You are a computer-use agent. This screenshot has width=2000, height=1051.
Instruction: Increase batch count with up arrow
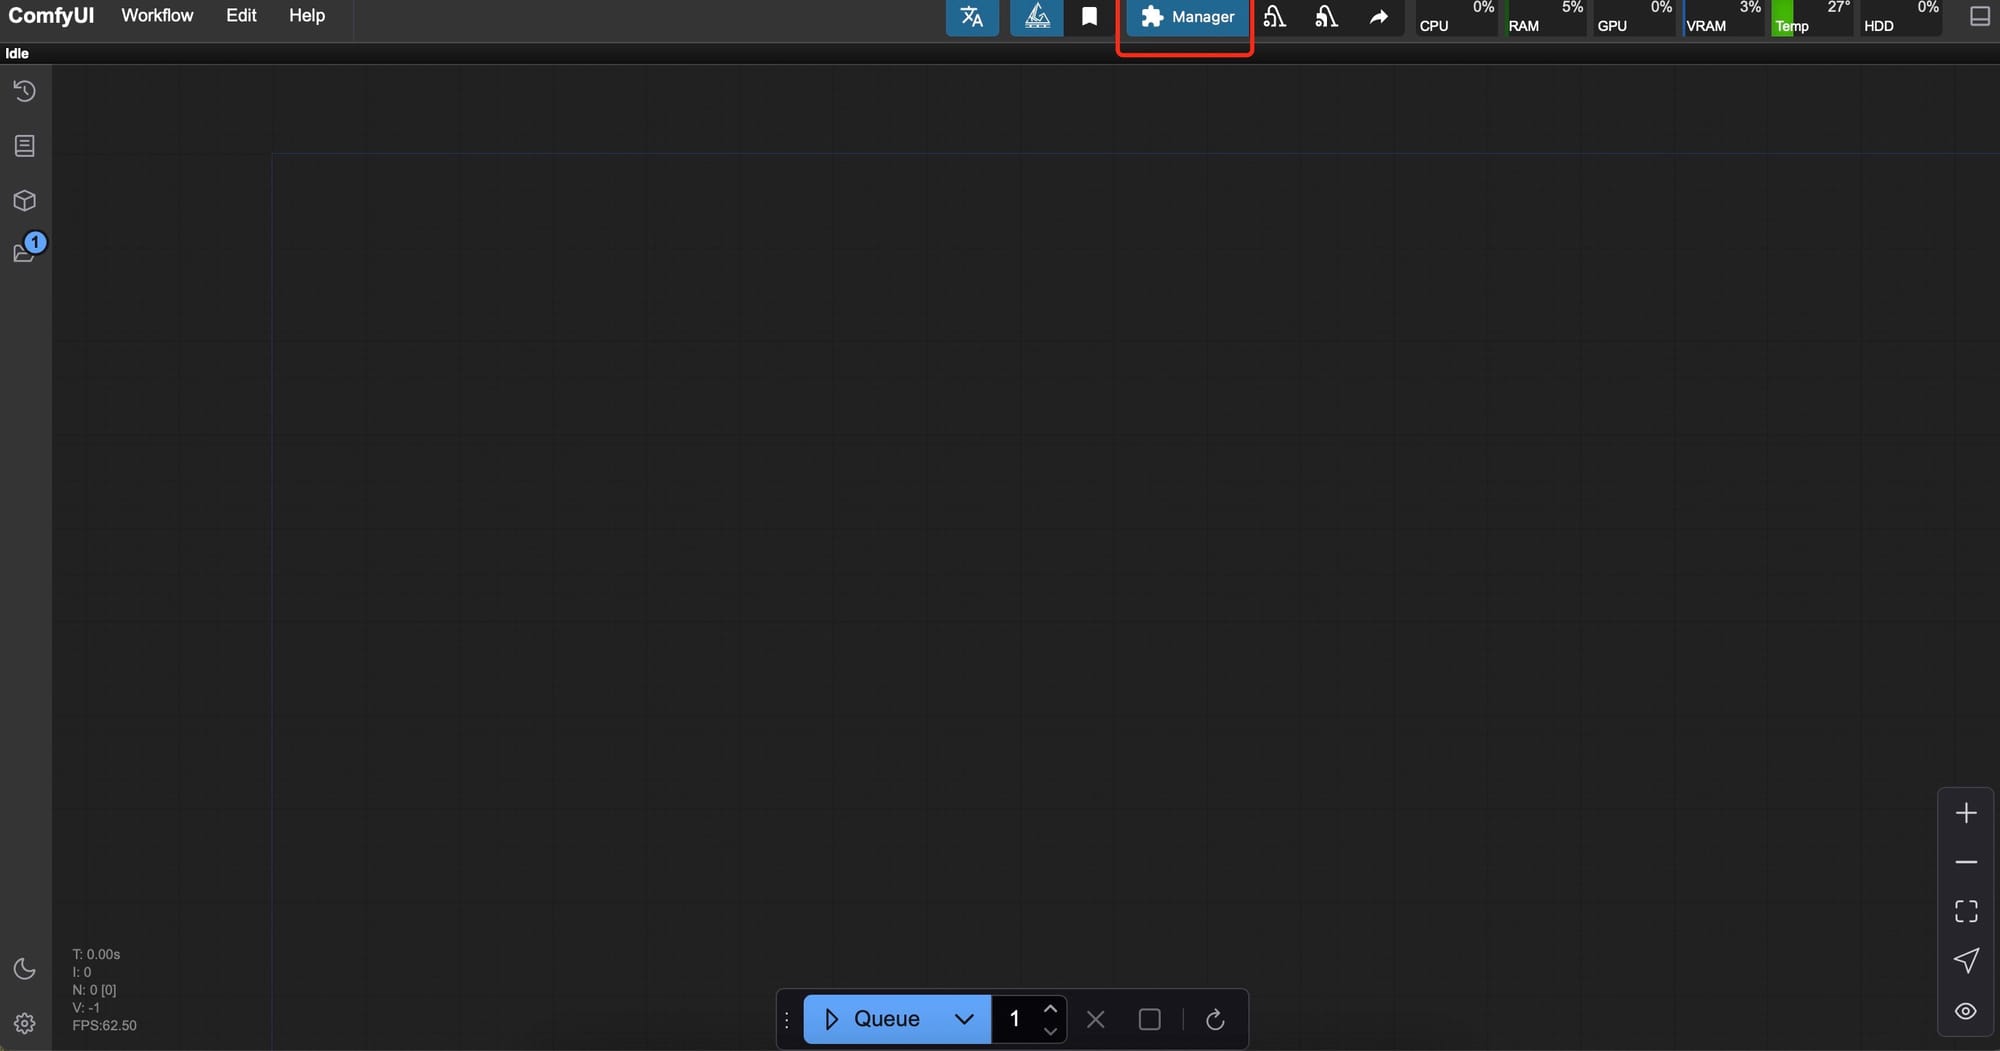click(x=1050, y=1008)
